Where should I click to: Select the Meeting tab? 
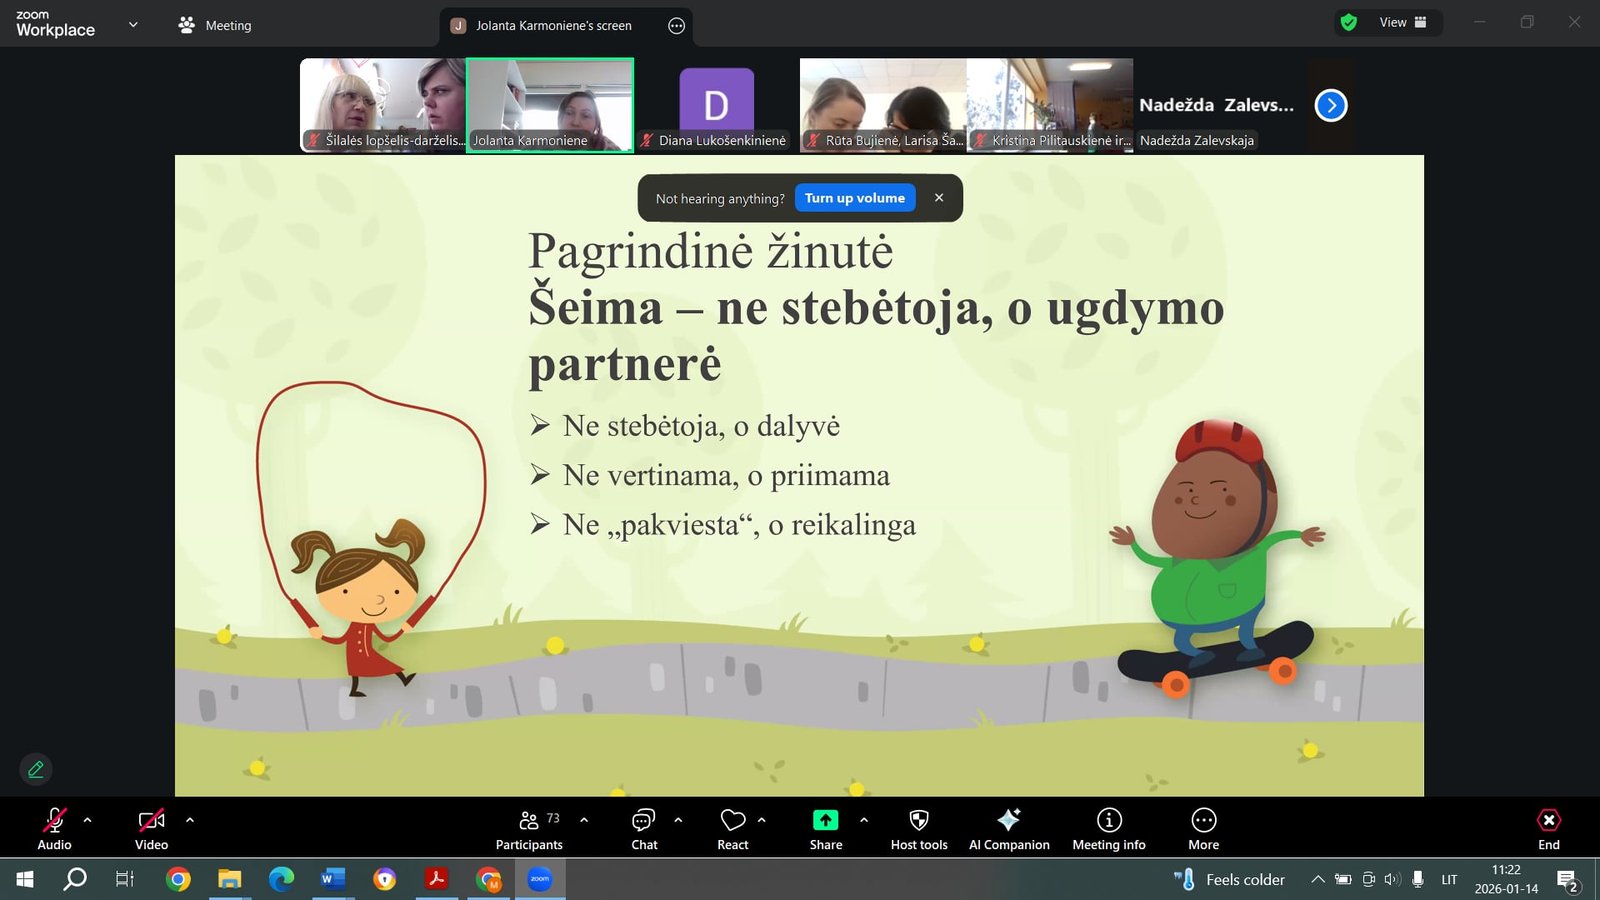coord(215,25)
